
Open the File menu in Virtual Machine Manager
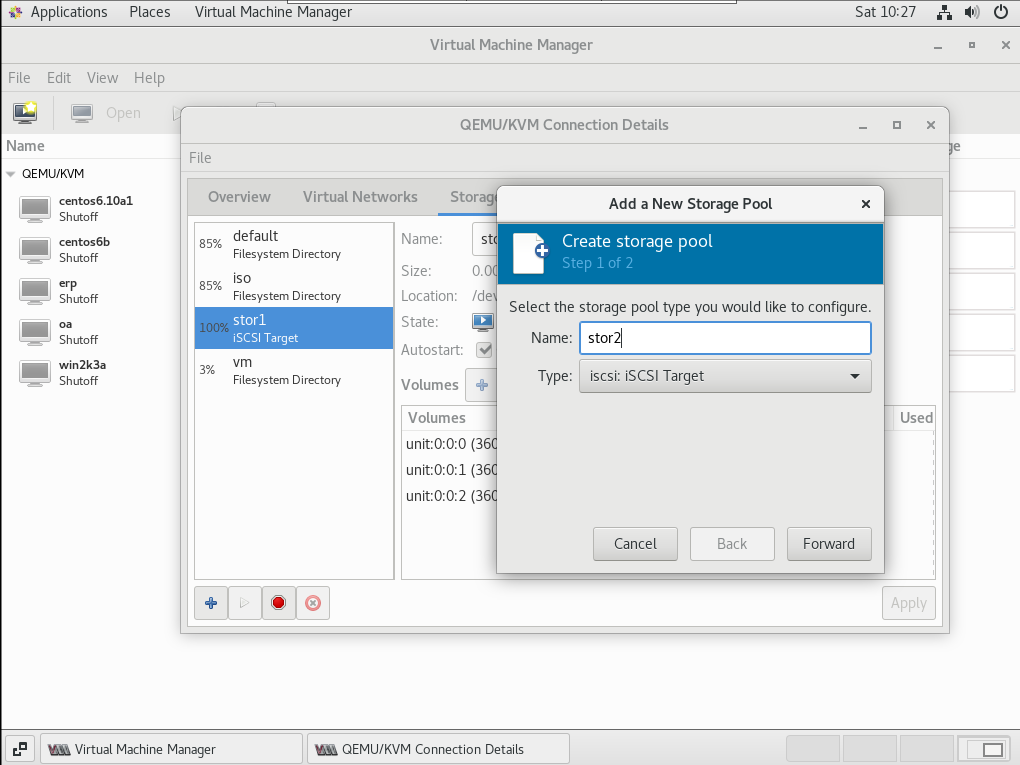coord(19,78)
